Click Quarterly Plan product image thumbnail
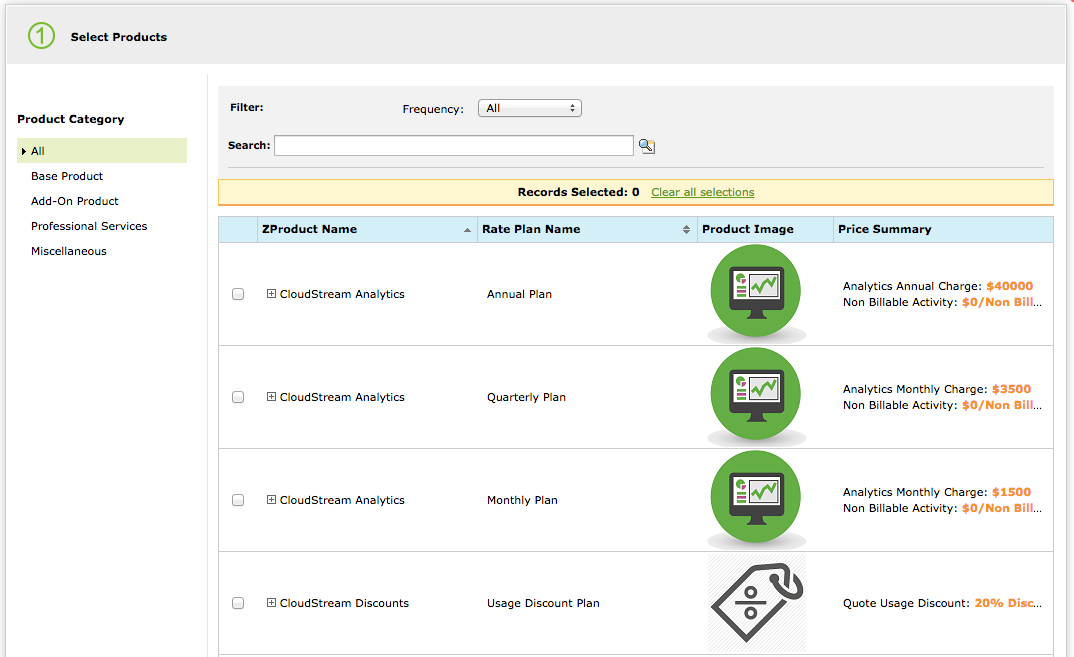Image resolution: width=1074 pixels, height=657 pixels. (756, 397)
